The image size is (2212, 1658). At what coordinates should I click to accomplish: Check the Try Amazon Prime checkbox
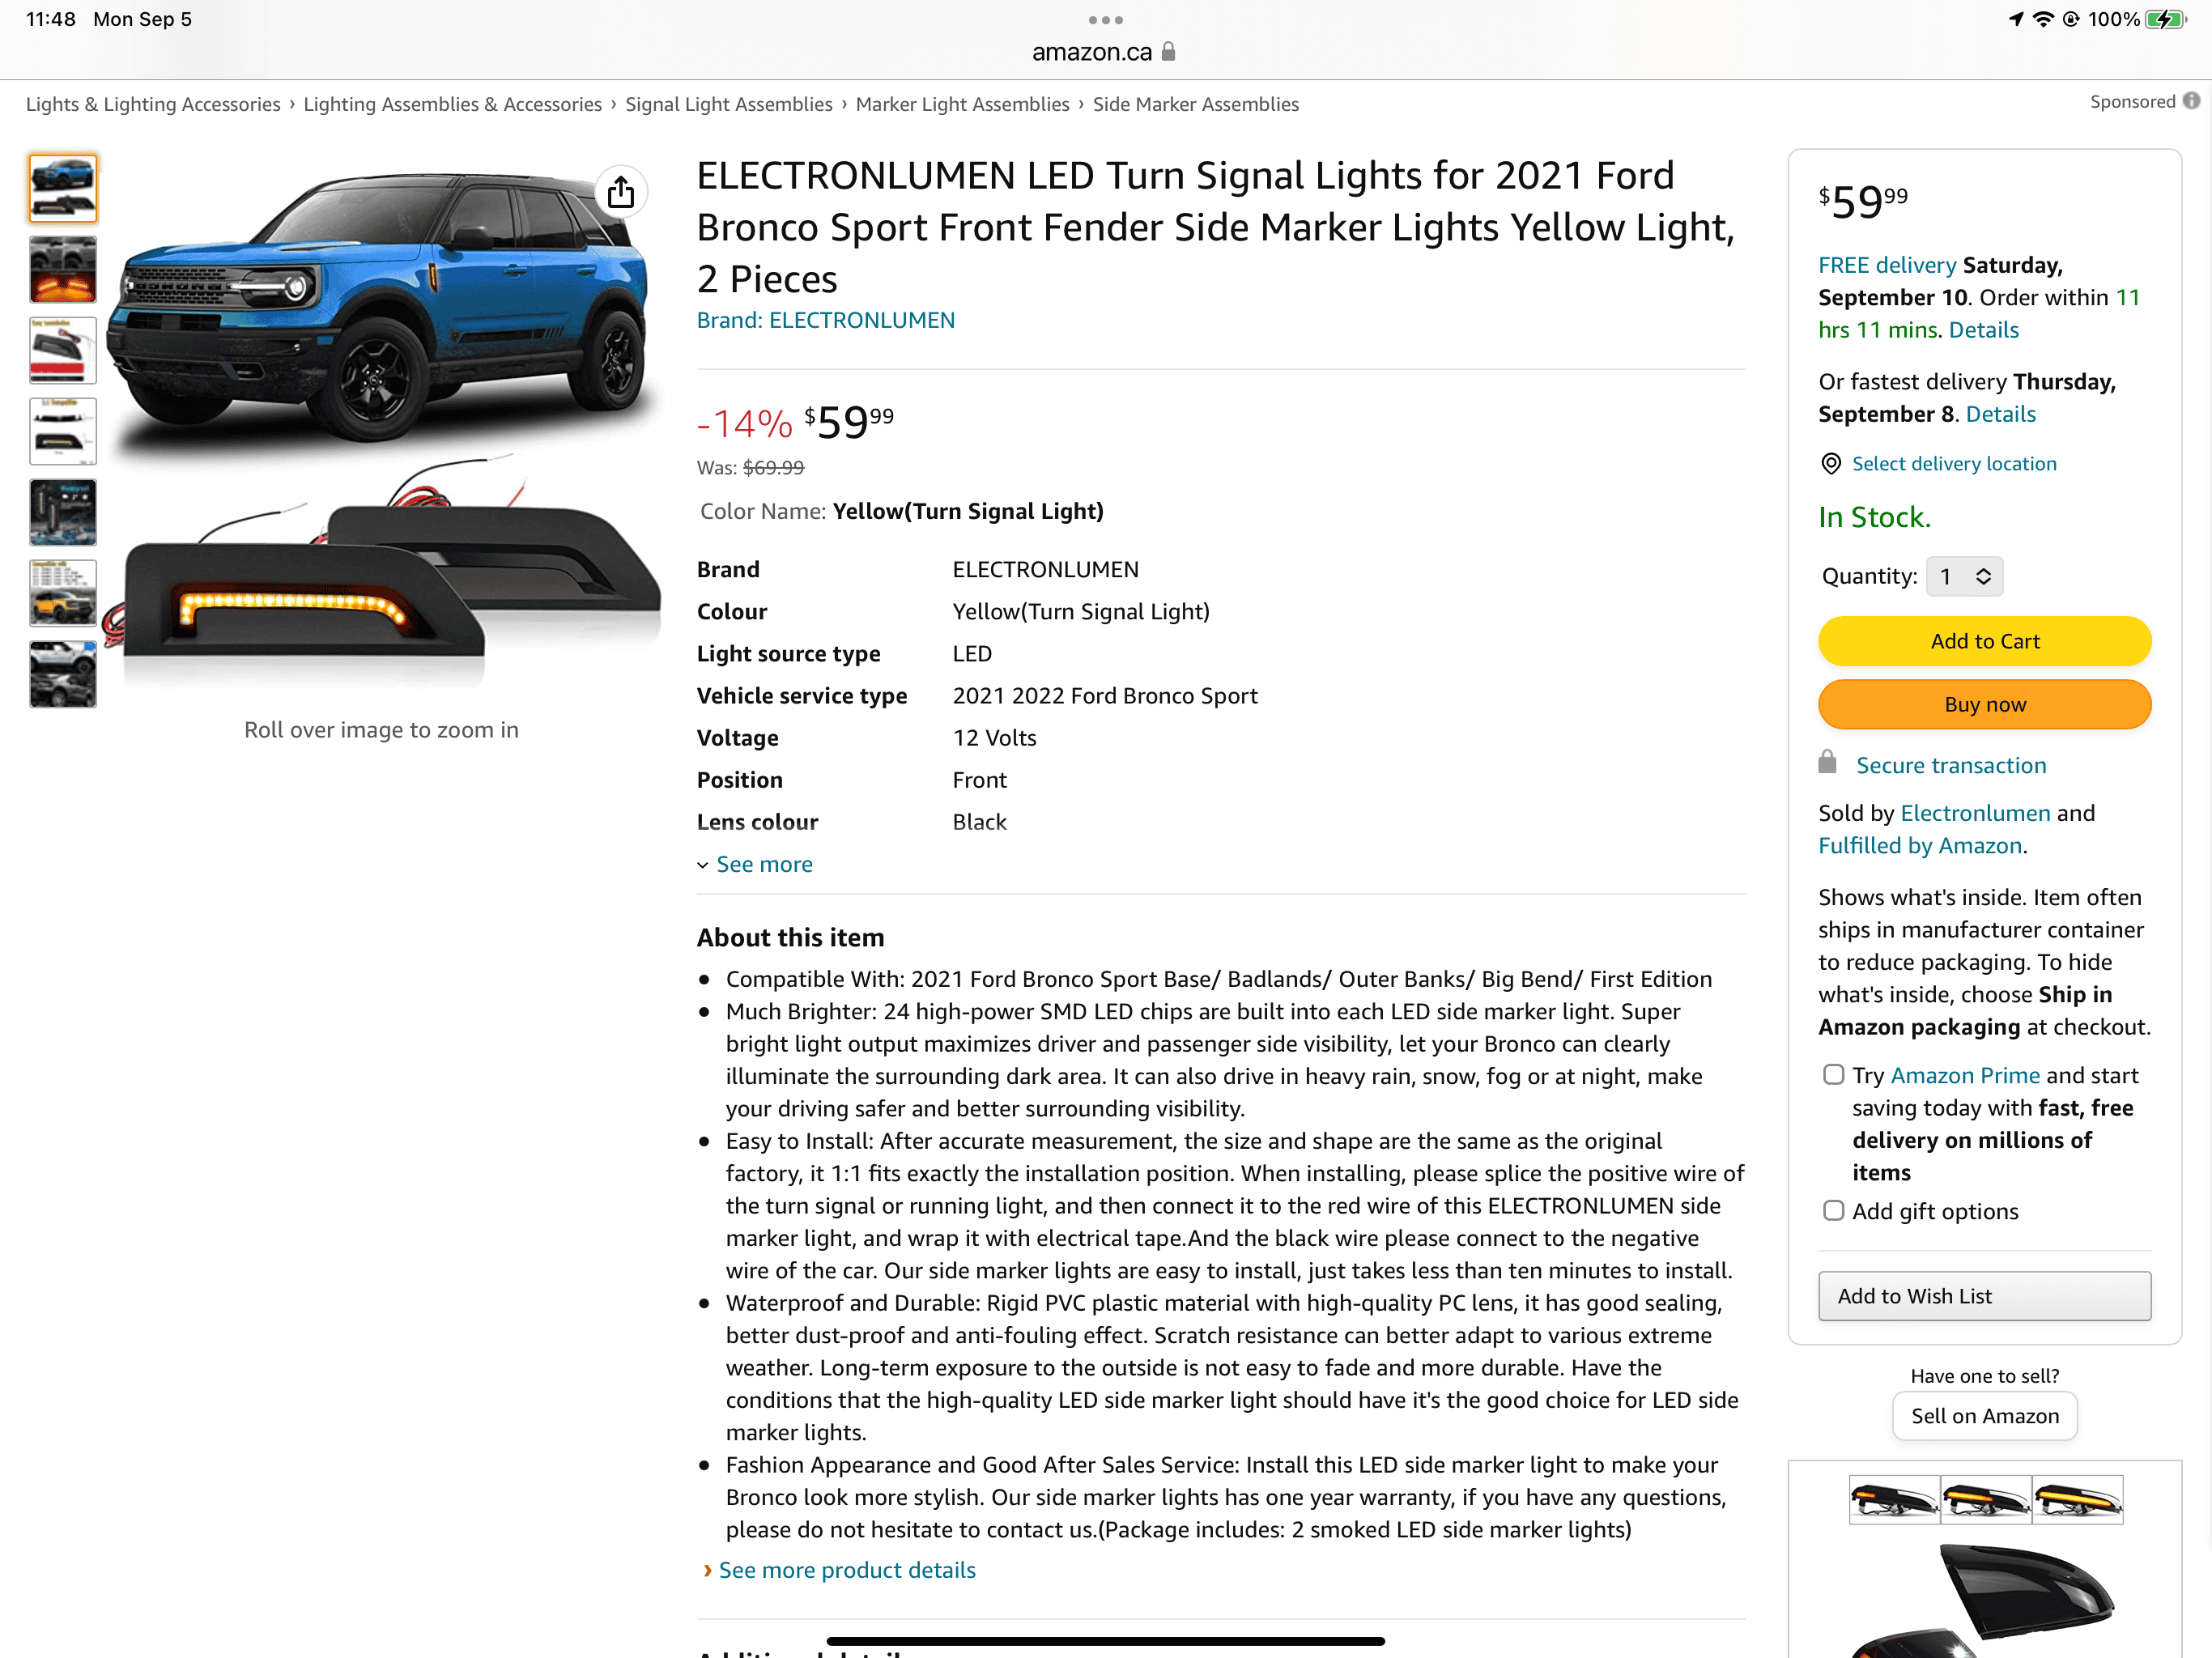(x=1833, y=1074)
